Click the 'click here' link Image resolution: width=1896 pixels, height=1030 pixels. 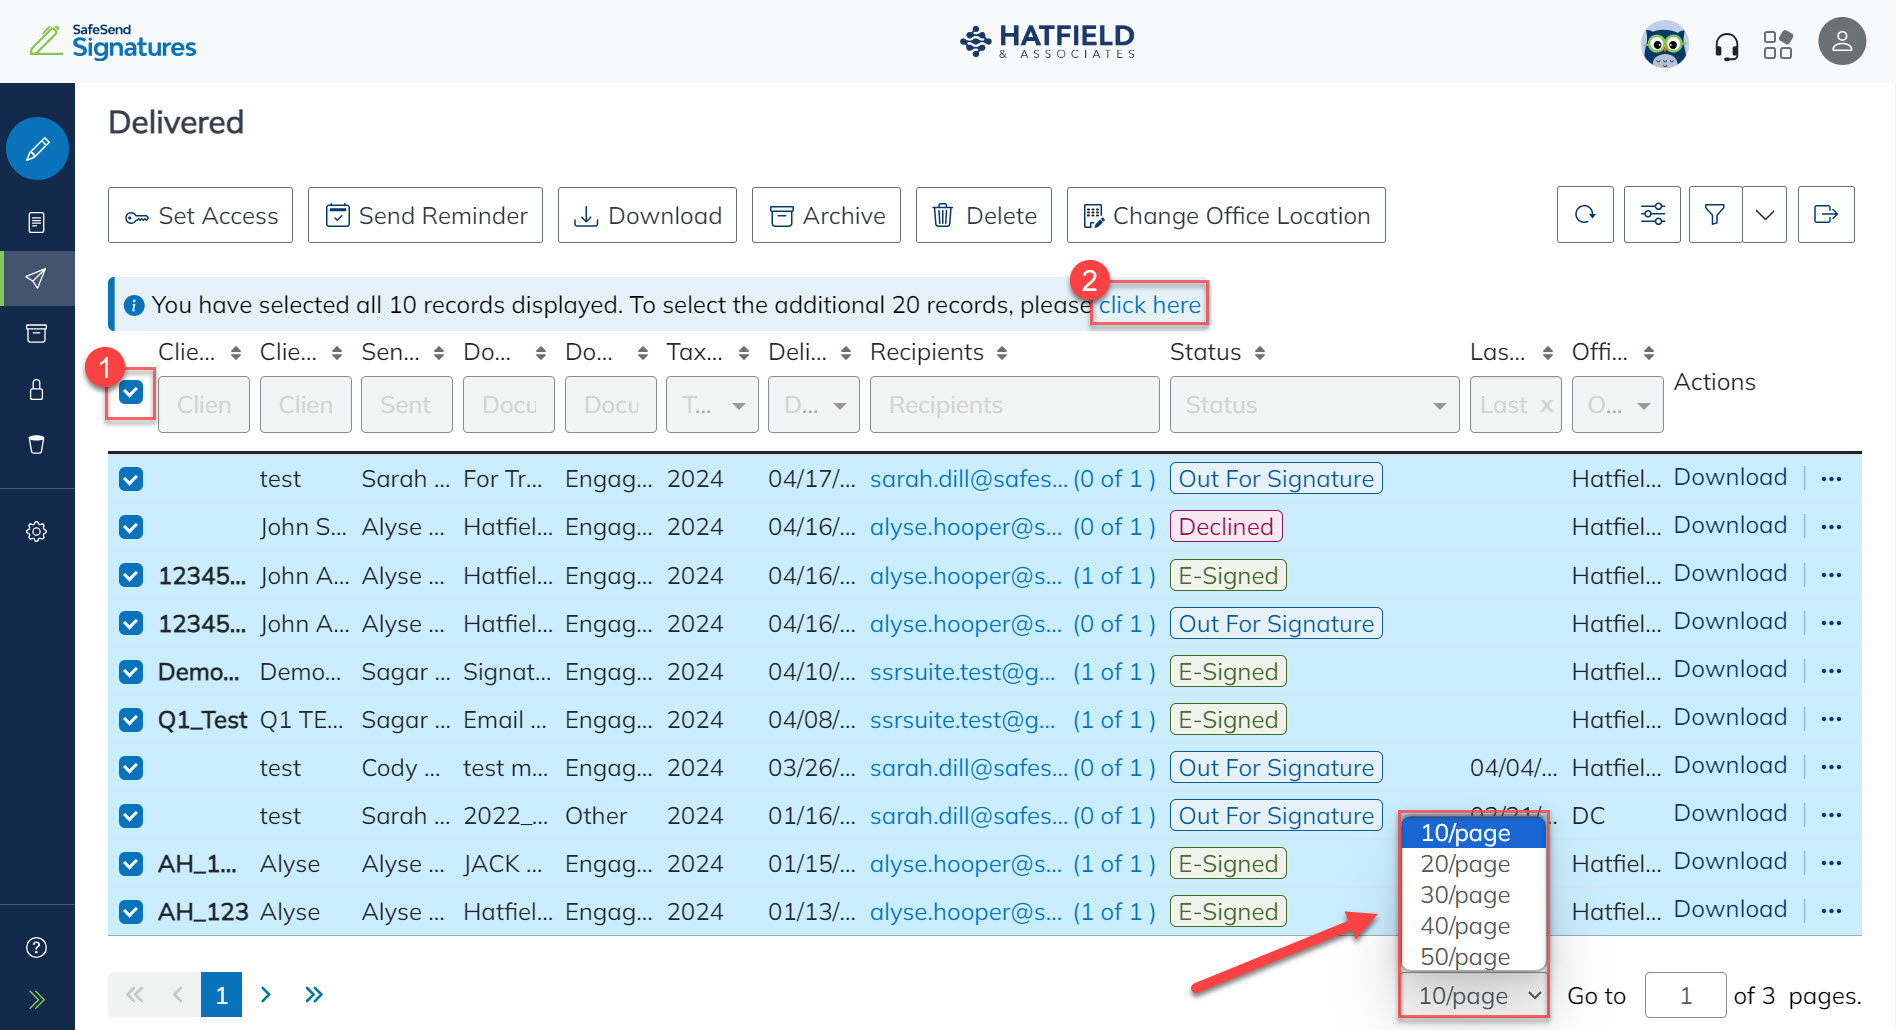coord(1150,304)
